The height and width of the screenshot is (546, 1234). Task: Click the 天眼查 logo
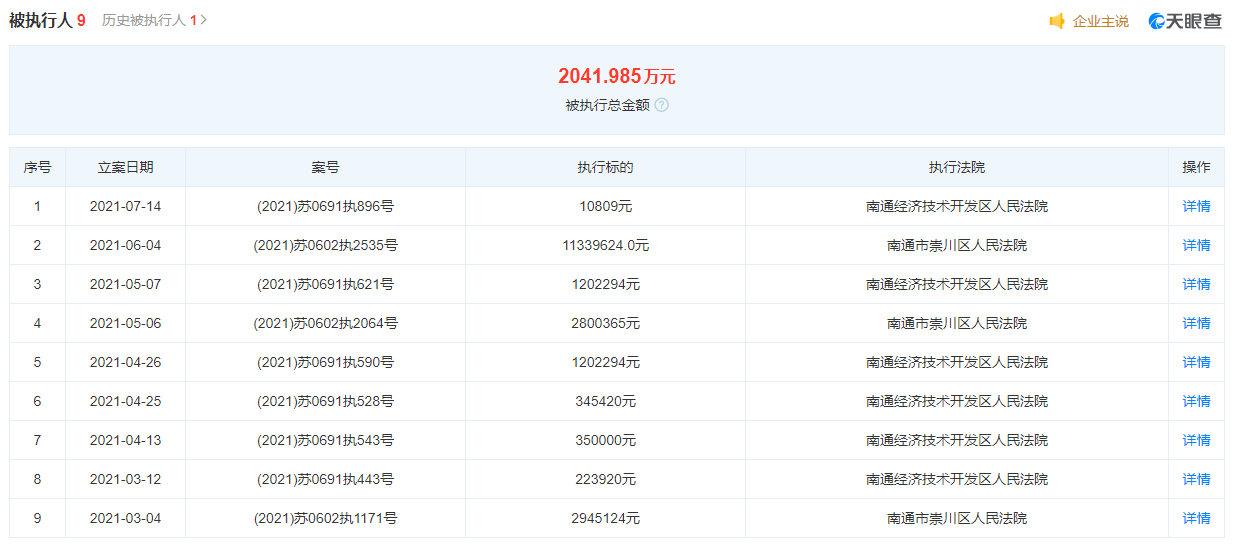(1185, 21)
